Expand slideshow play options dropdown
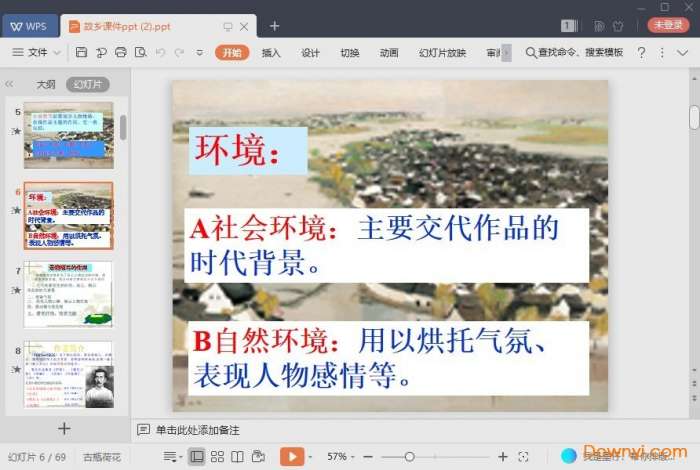The image size is (700, 470). click(x=310, y=457)
